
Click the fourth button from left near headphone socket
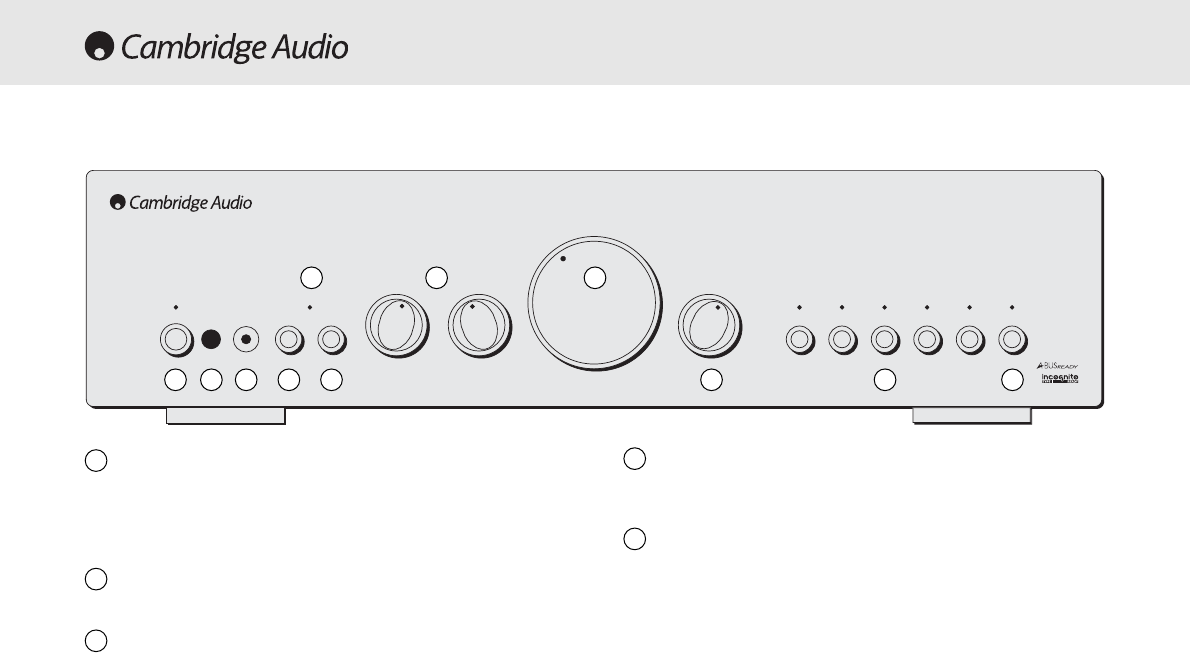pyautogui.click(x=288, y=339)
